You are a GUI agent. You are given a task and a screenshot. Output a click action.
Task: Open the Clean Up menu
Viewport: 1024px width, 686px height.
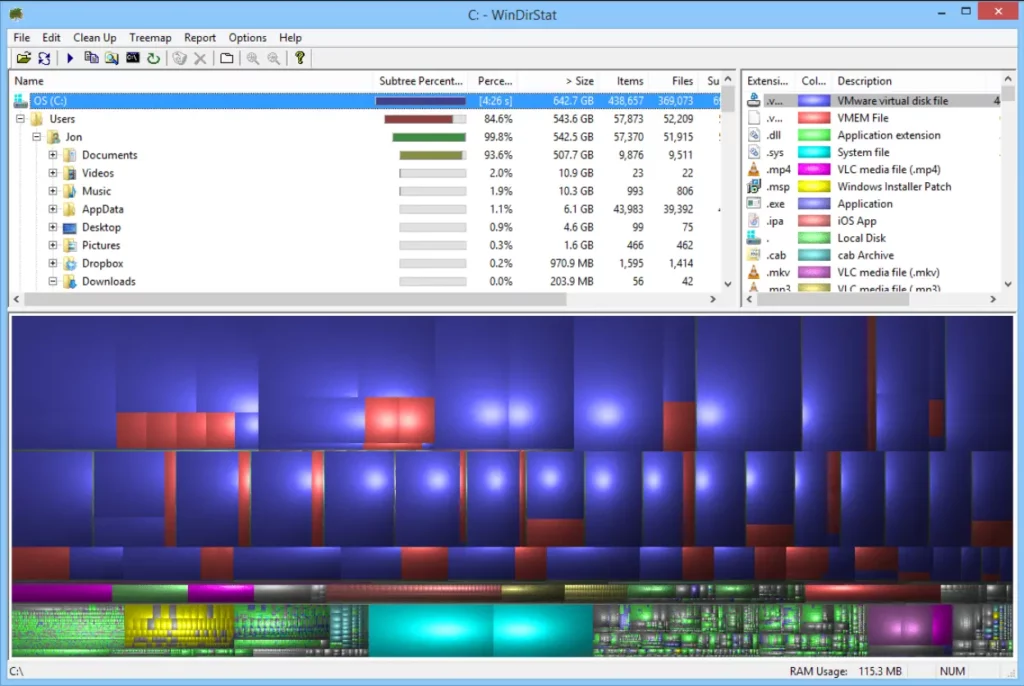coord(94,37)
